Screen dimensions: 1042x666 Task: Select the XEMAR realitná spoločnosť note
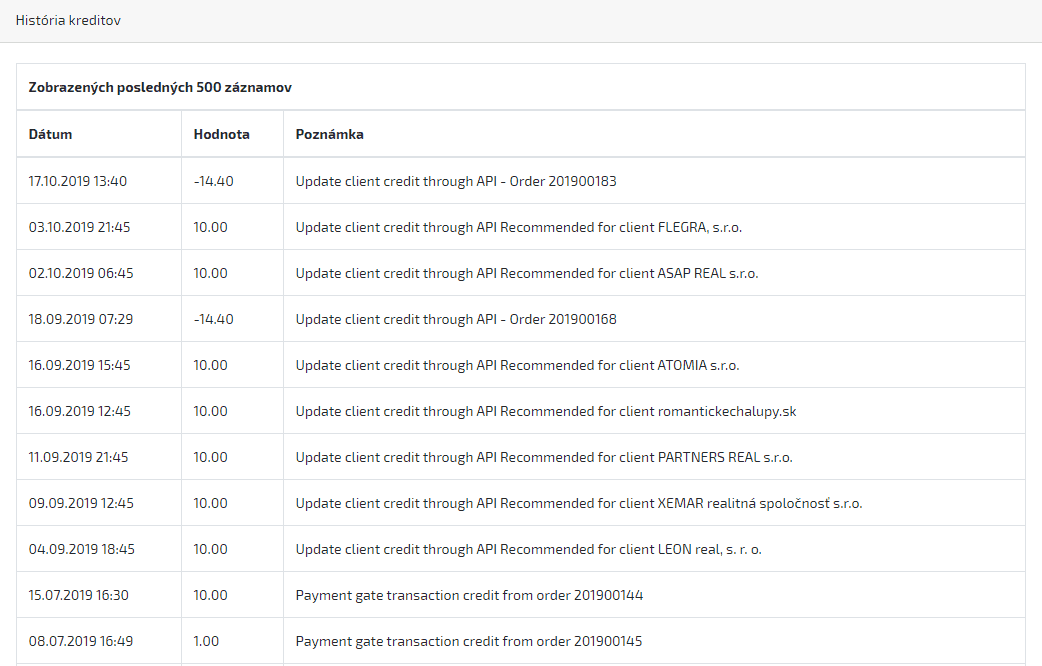coord(578,503)
